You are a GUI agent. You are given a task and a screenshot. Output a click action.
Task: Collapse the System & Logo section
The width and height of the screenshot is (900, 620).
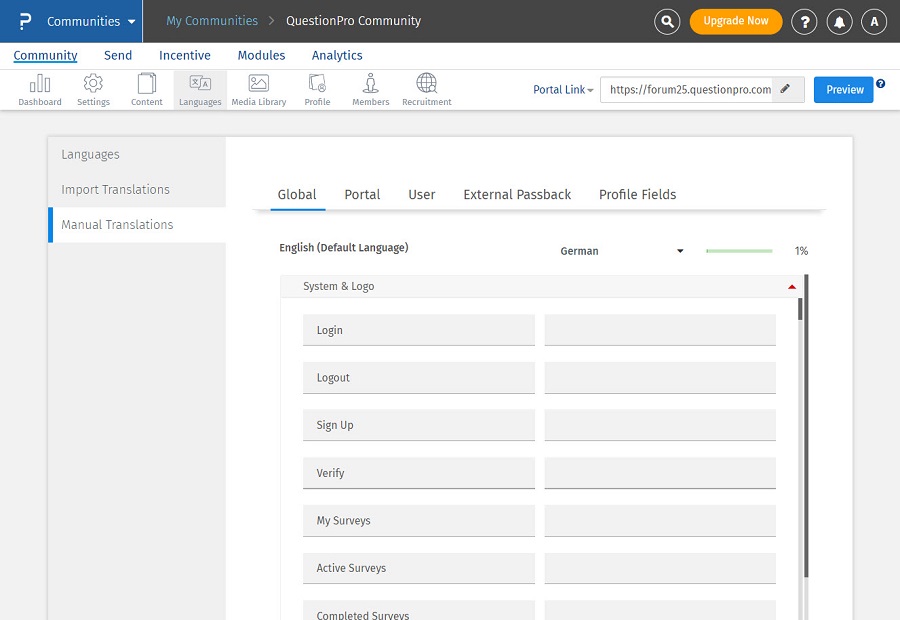(792, 286)
